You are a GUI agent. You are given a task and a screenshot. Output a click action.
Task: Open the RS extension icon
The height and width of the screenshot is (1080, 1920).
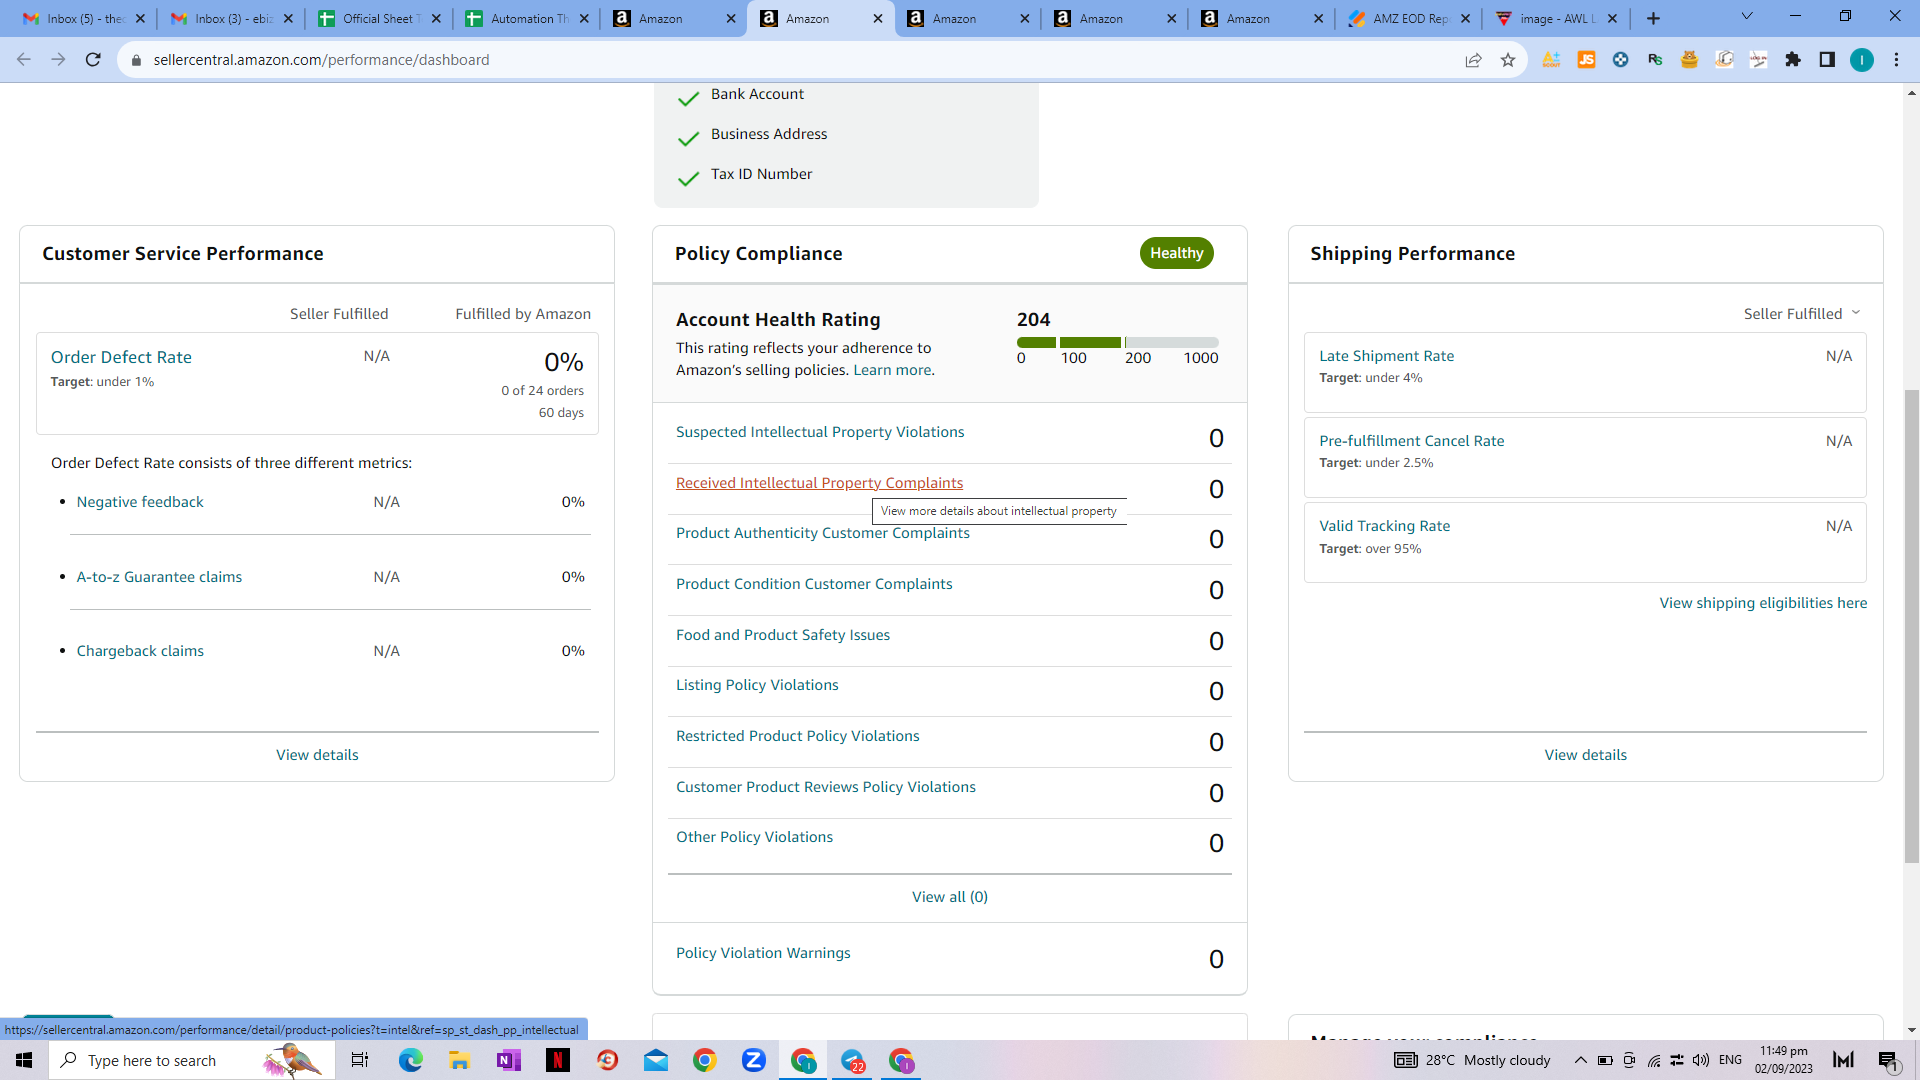coord(1655,60)
